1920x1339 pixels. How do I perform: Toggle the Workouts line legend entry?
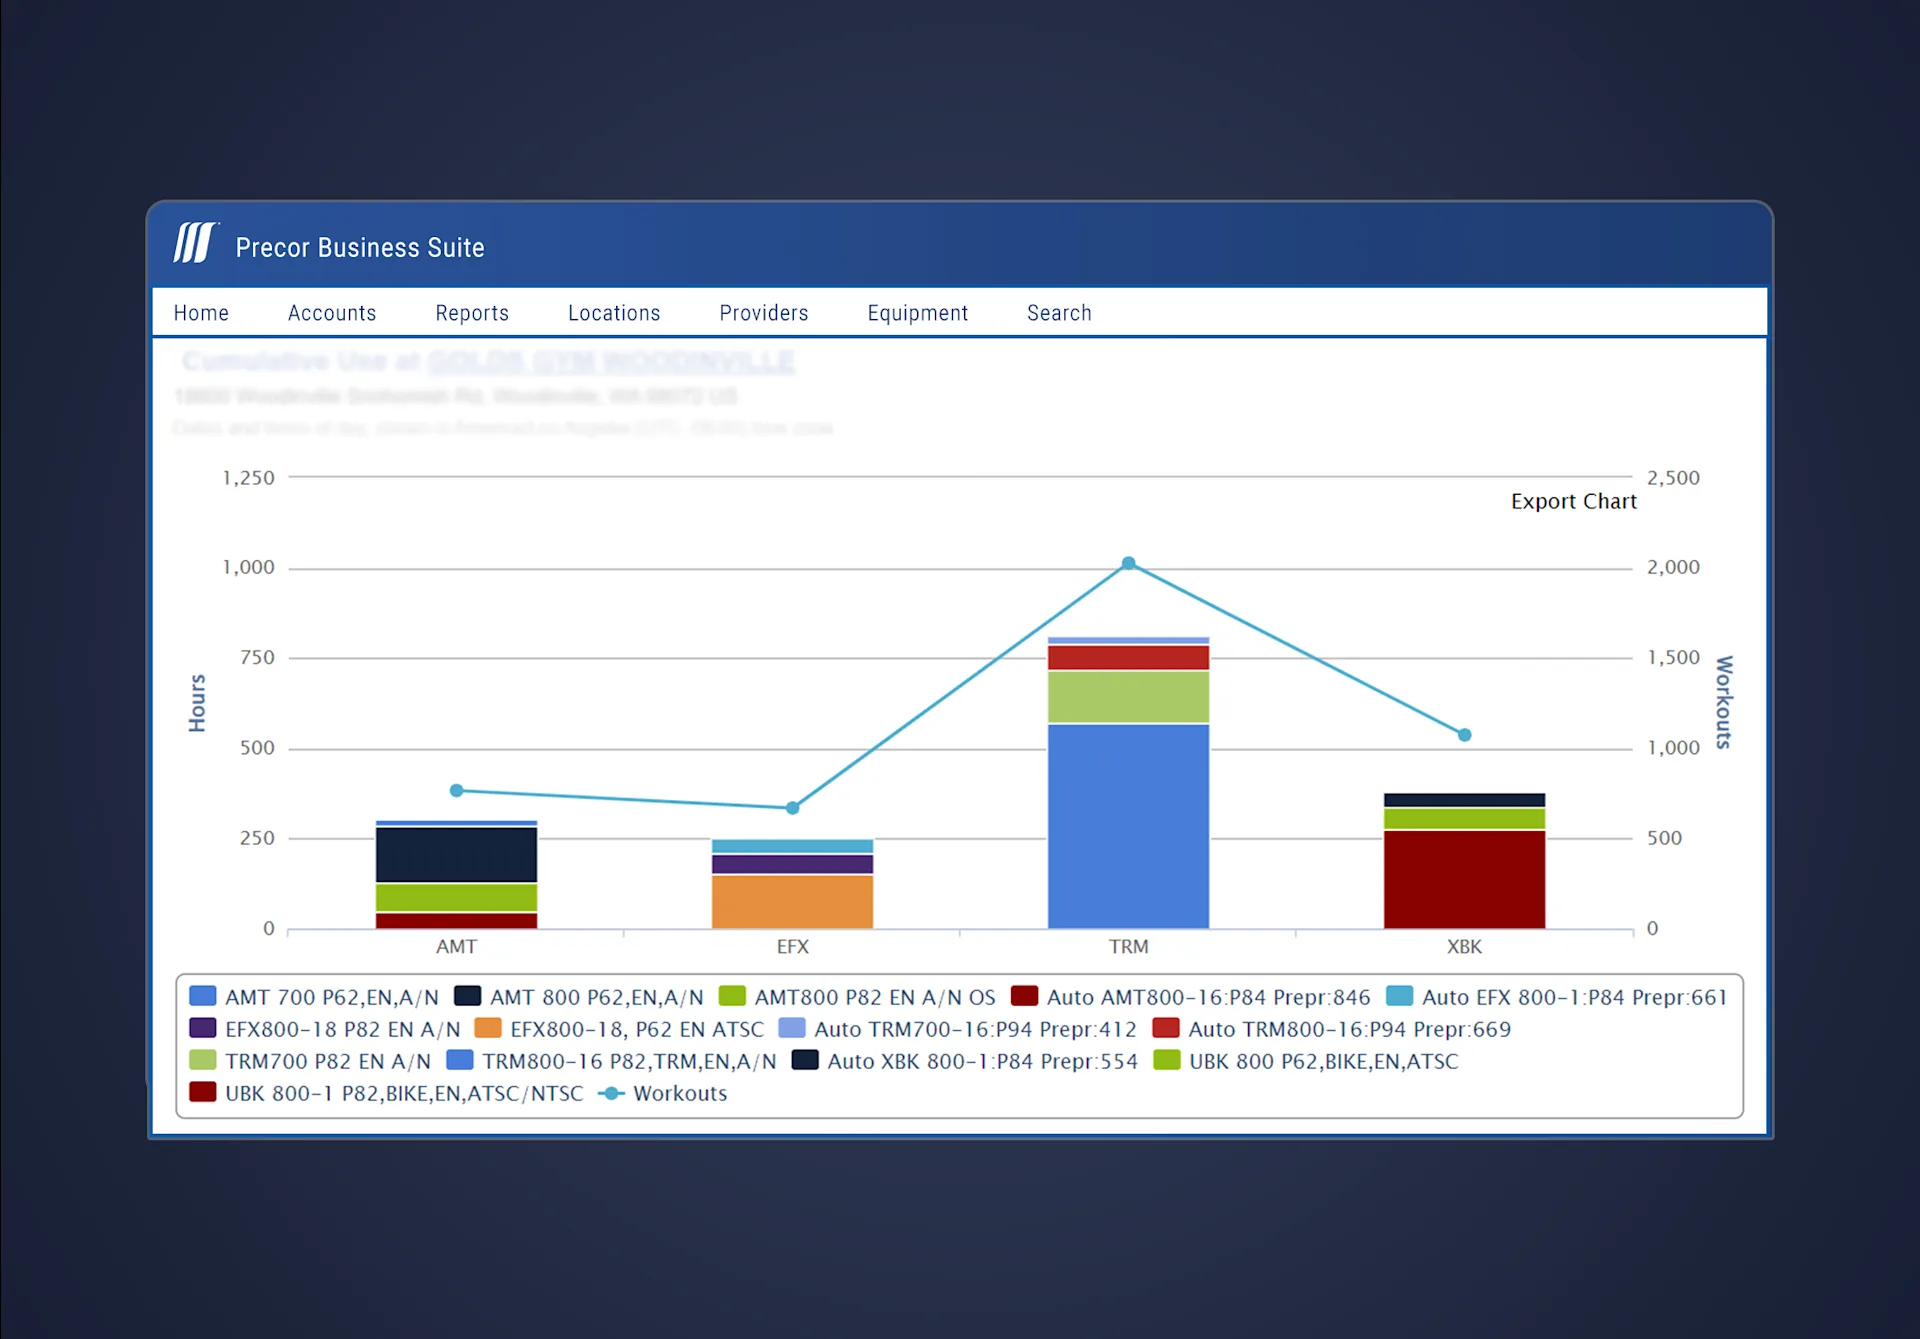(x=662, y=1093)
